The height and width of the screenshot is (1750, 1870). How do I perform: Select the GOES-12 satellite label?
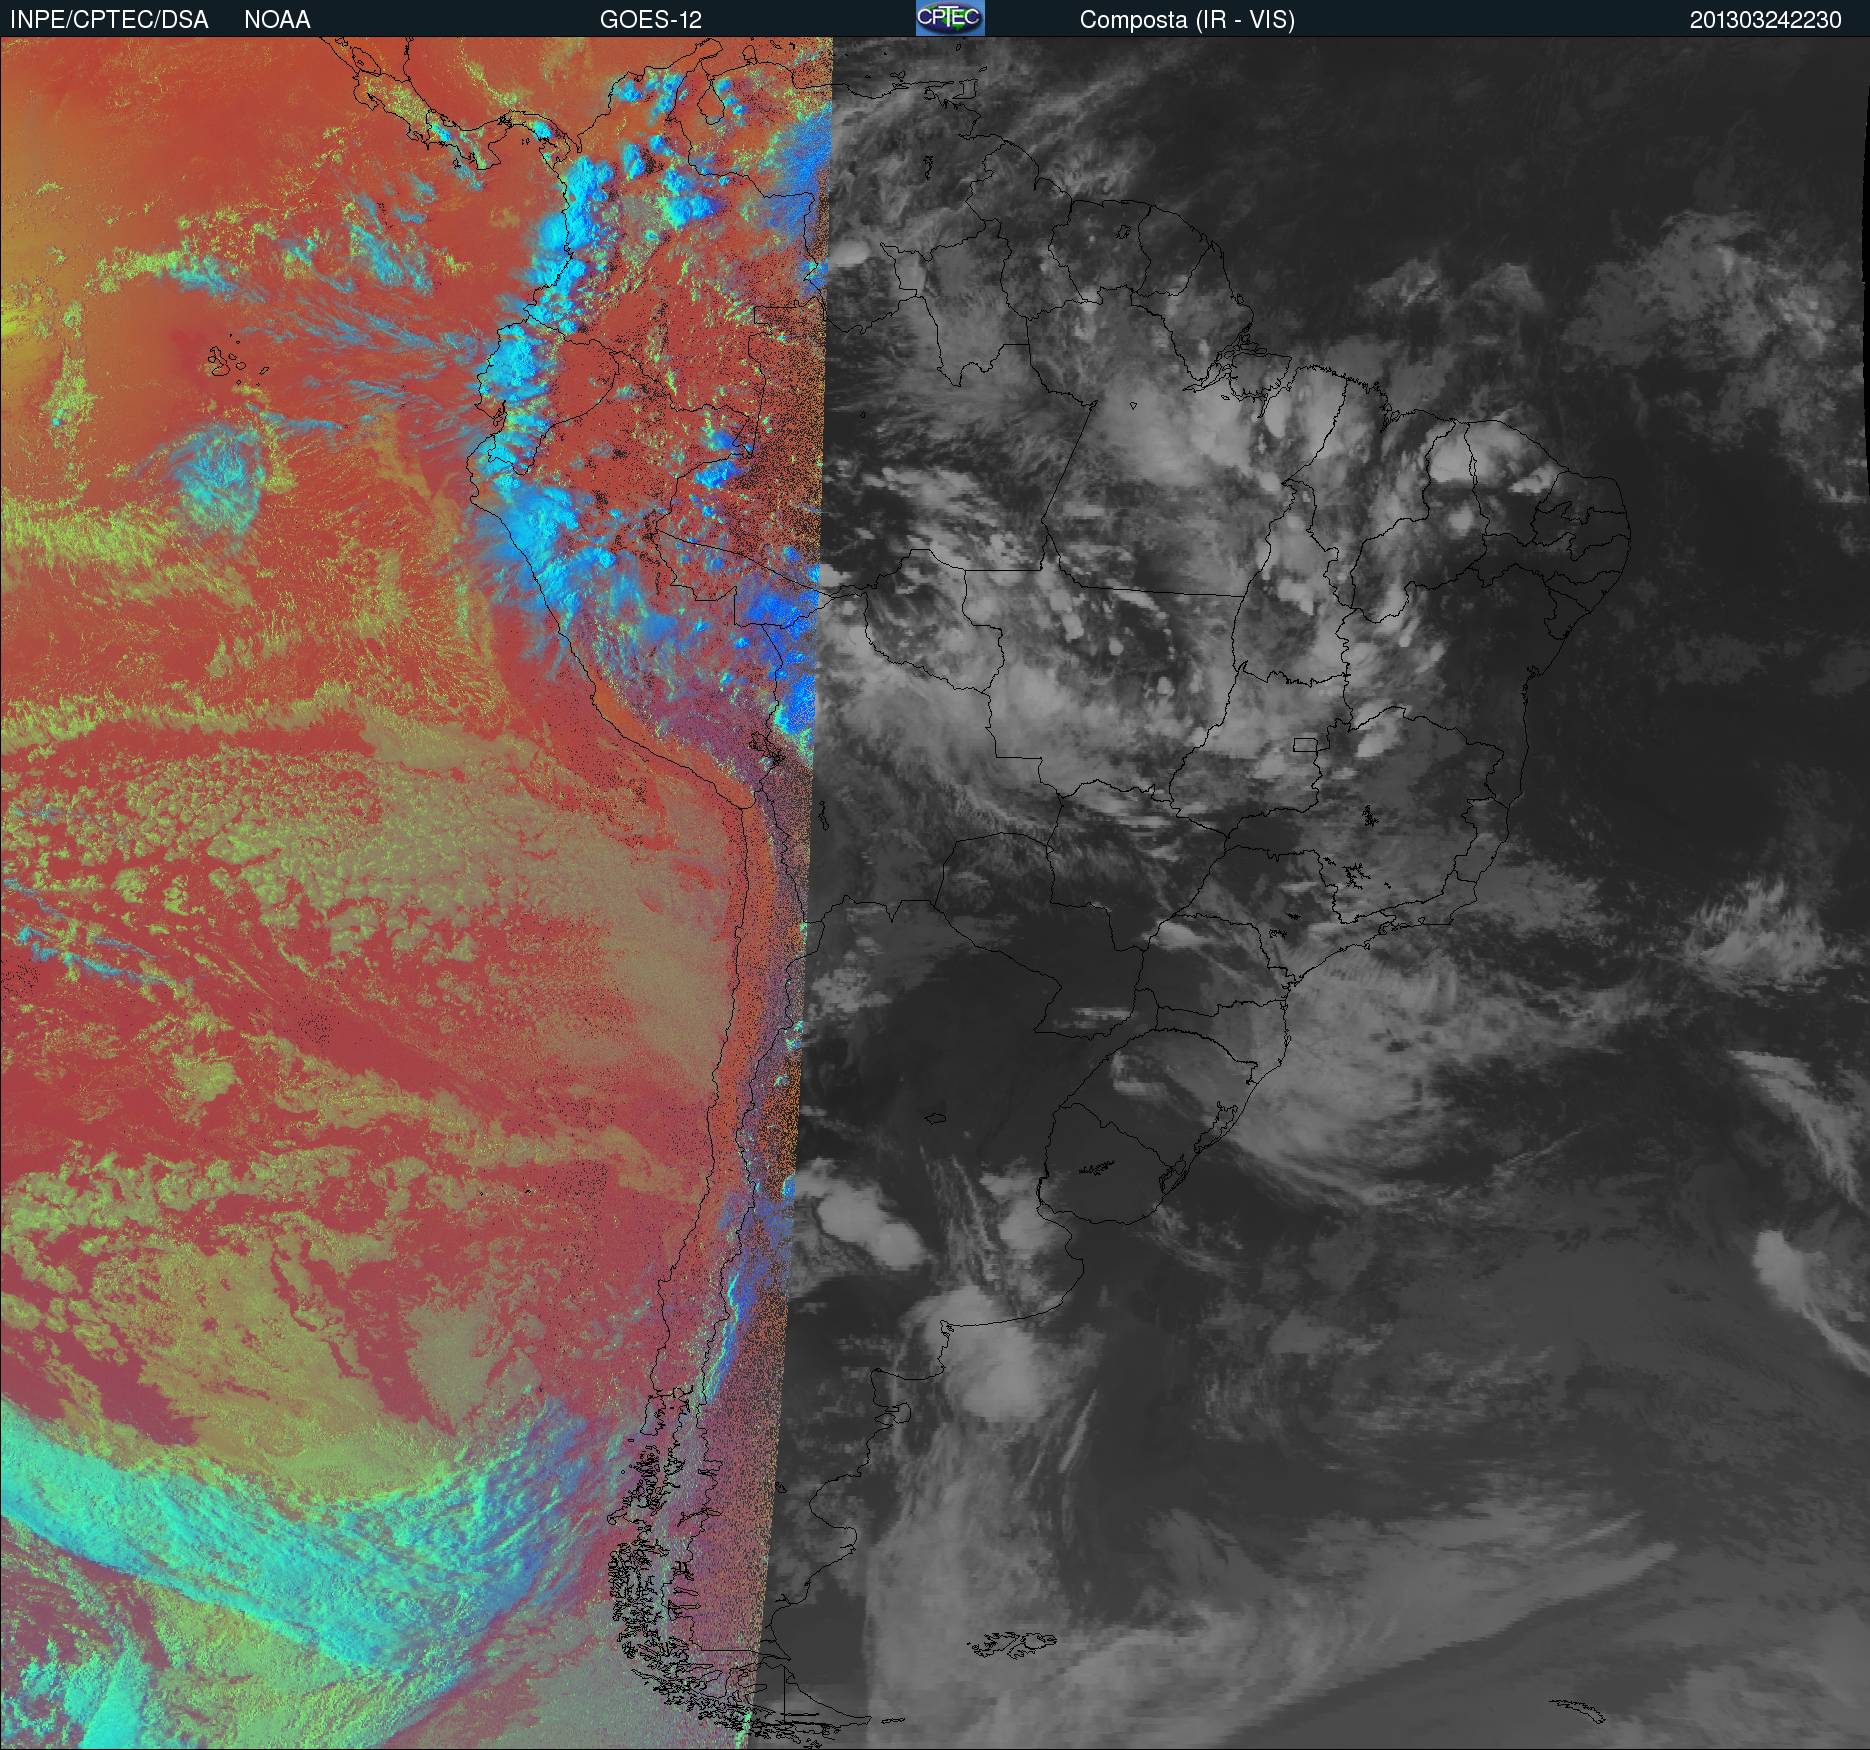pos(650,20)
